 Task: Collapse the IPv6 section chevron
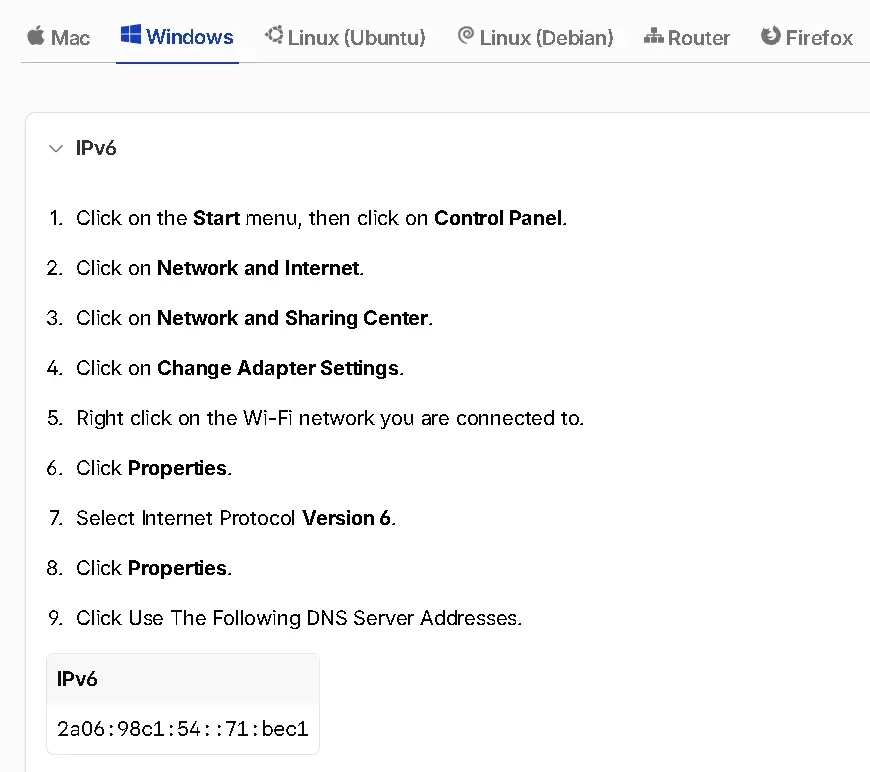coord(55,148)
